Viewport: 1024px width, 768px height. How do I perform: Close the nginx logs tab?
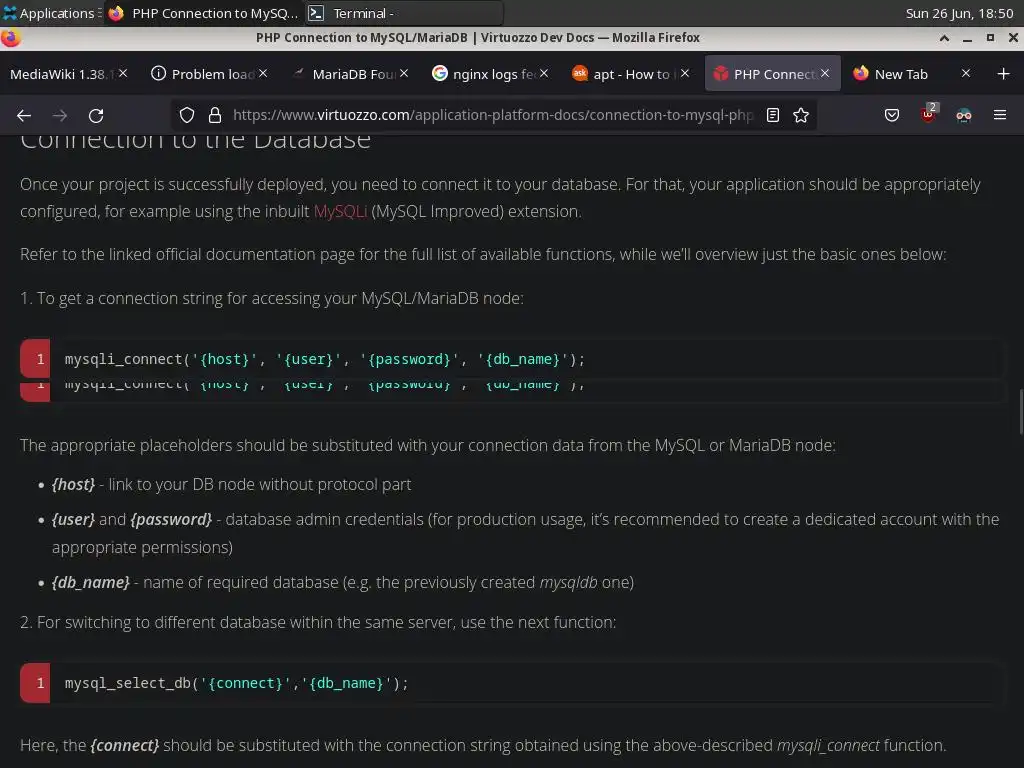pyautogui.click(x=544, y=73)
